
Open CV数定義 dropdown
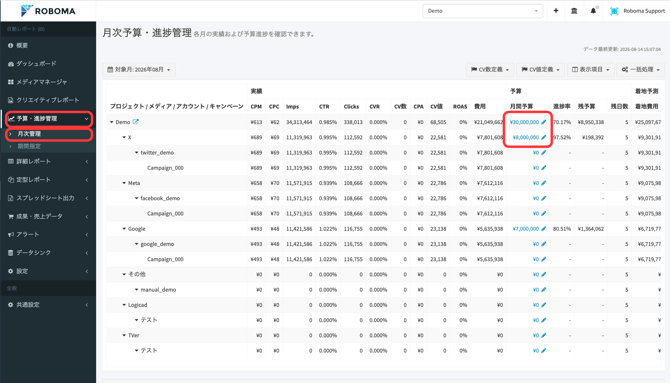[x=490, y=70]
